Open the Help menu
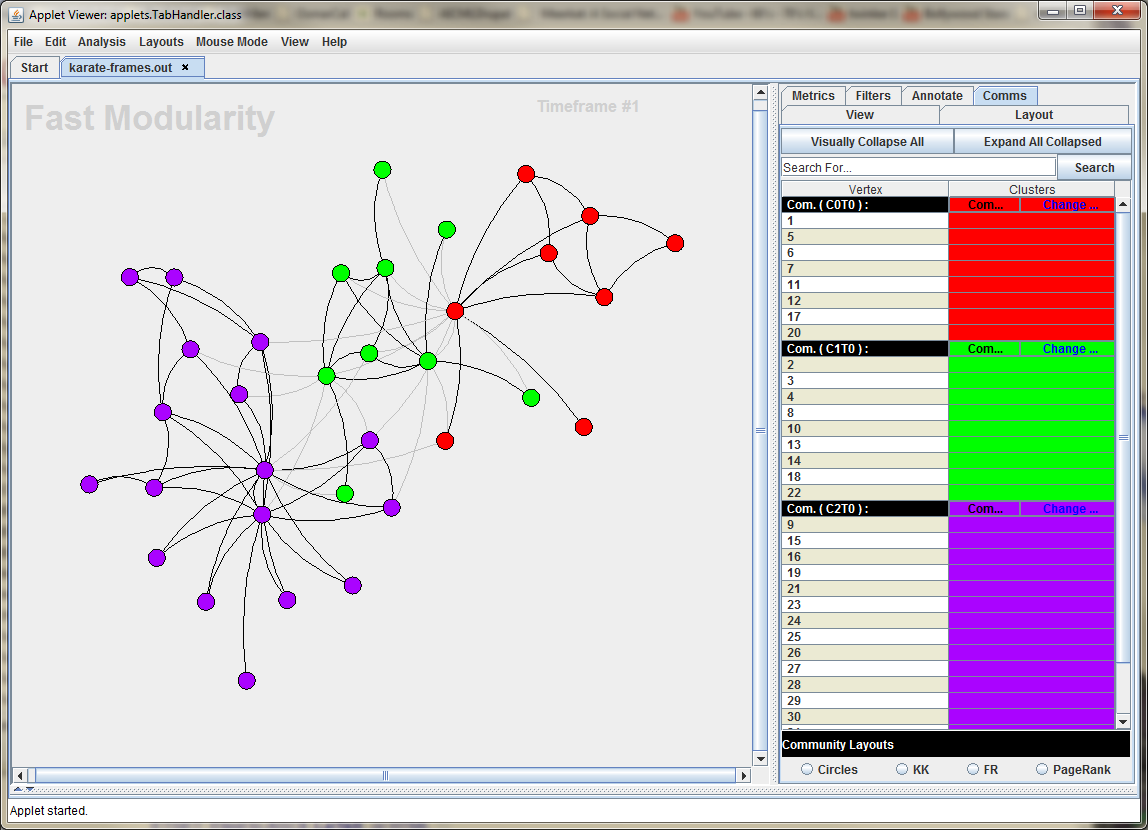 coord(334,42)
